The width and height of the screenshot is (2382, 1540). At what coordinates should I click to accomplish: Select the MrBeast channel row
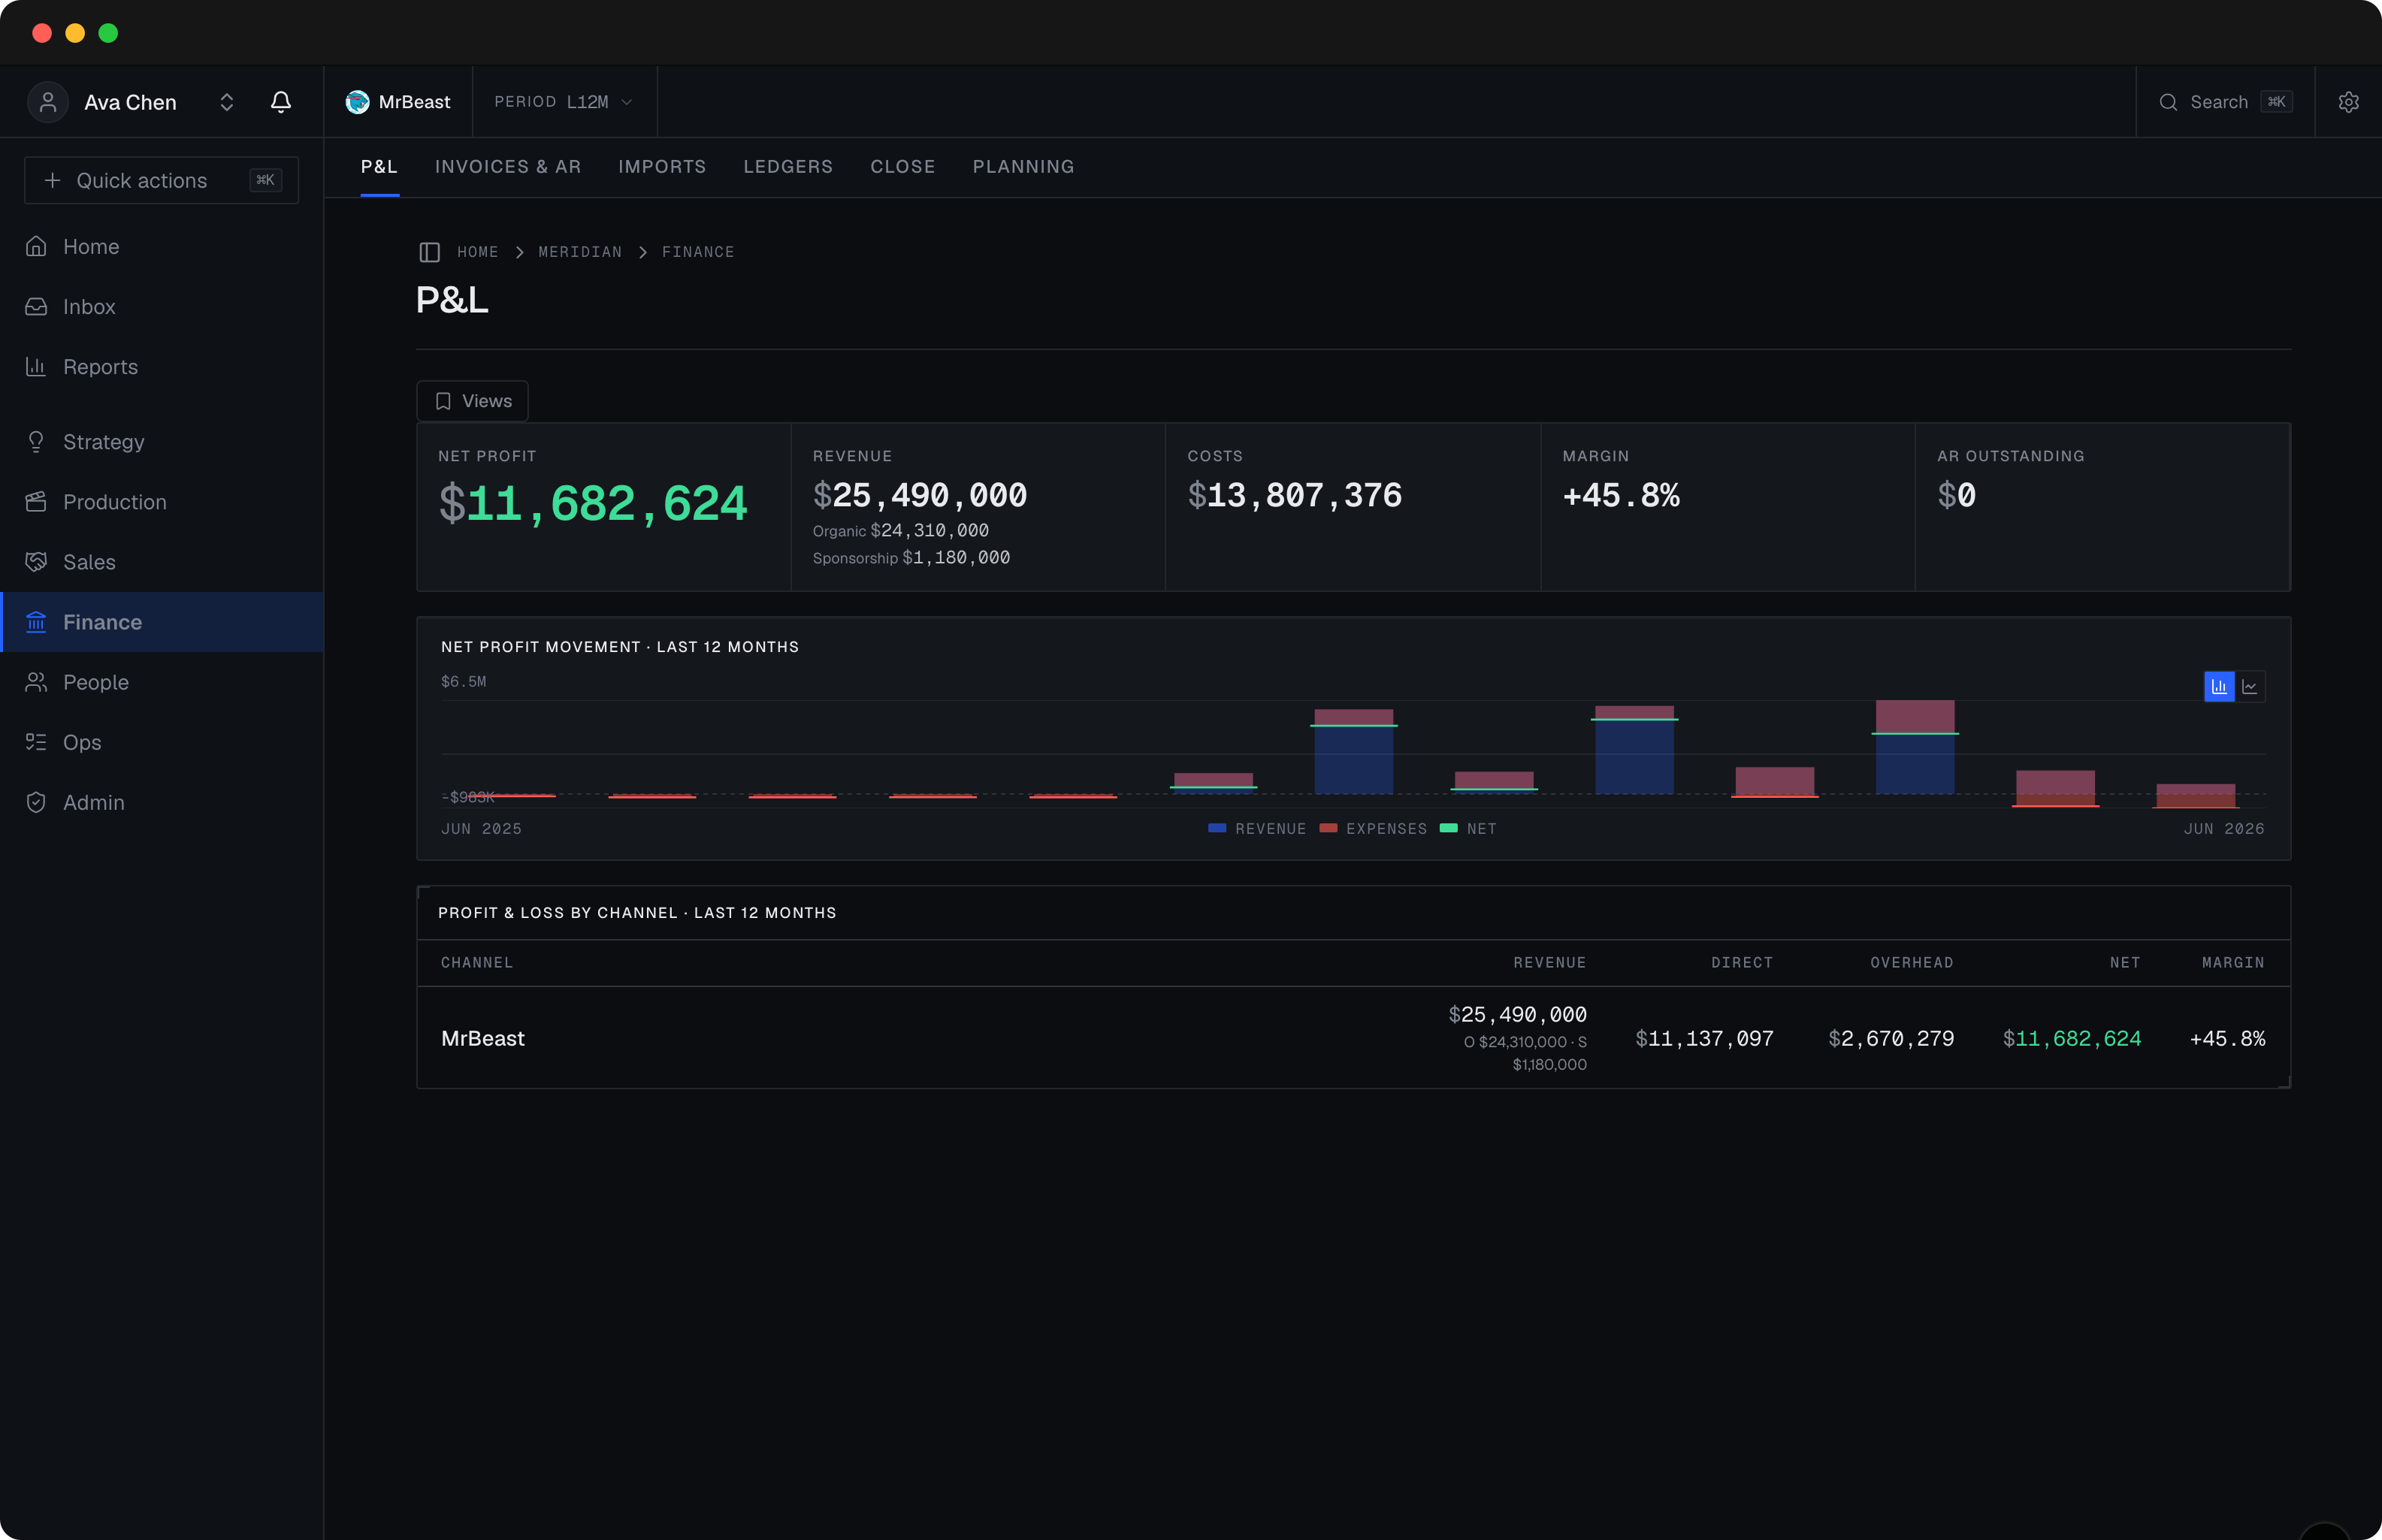tap(1353, 1038)
